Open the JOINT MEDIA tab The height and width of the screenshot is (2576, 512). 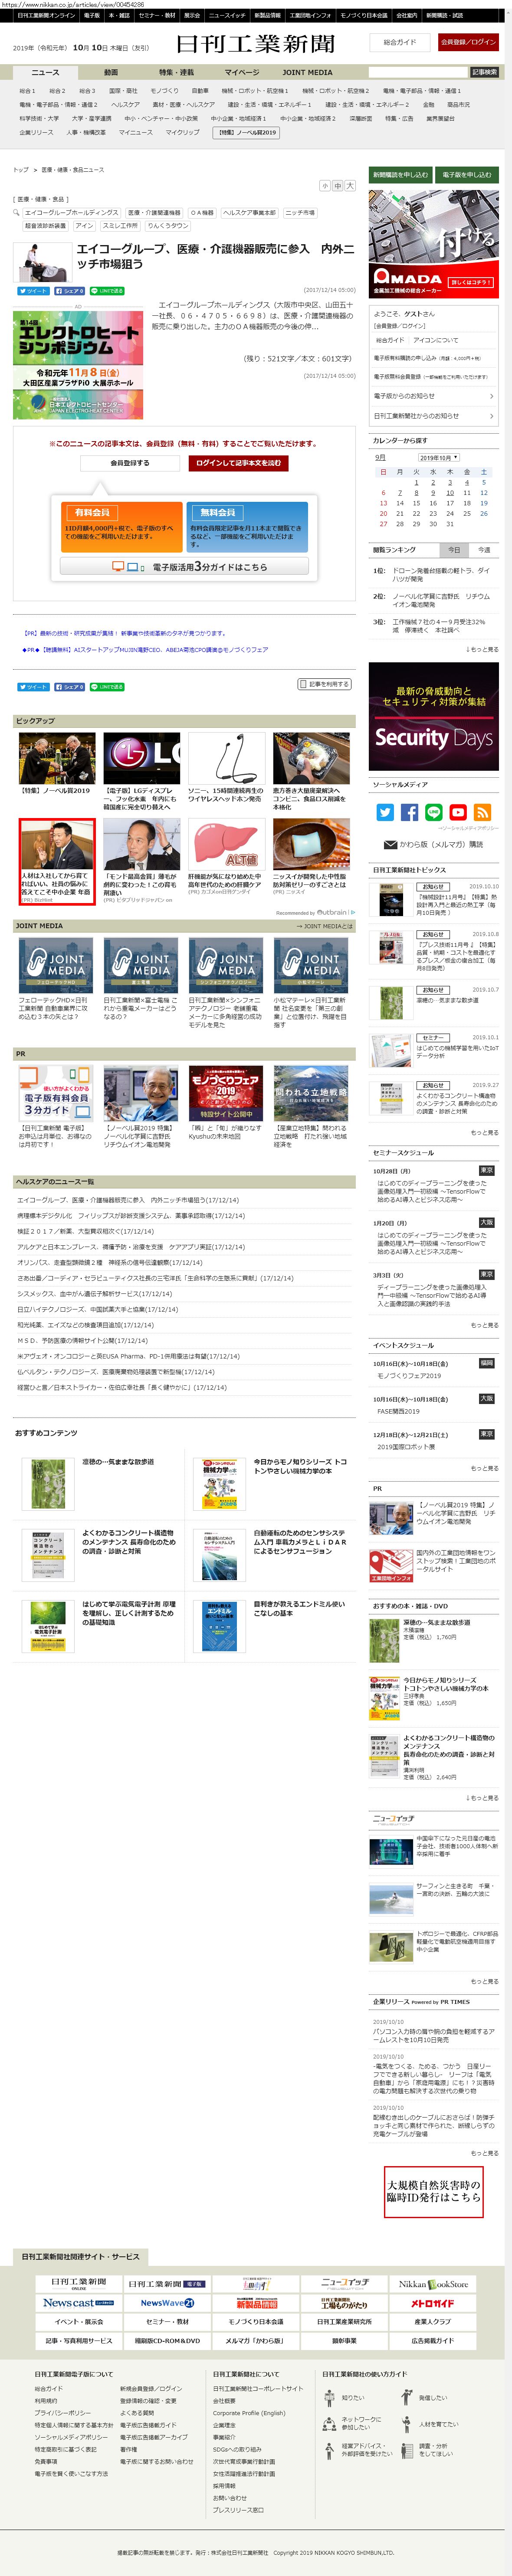click(307, 73)
